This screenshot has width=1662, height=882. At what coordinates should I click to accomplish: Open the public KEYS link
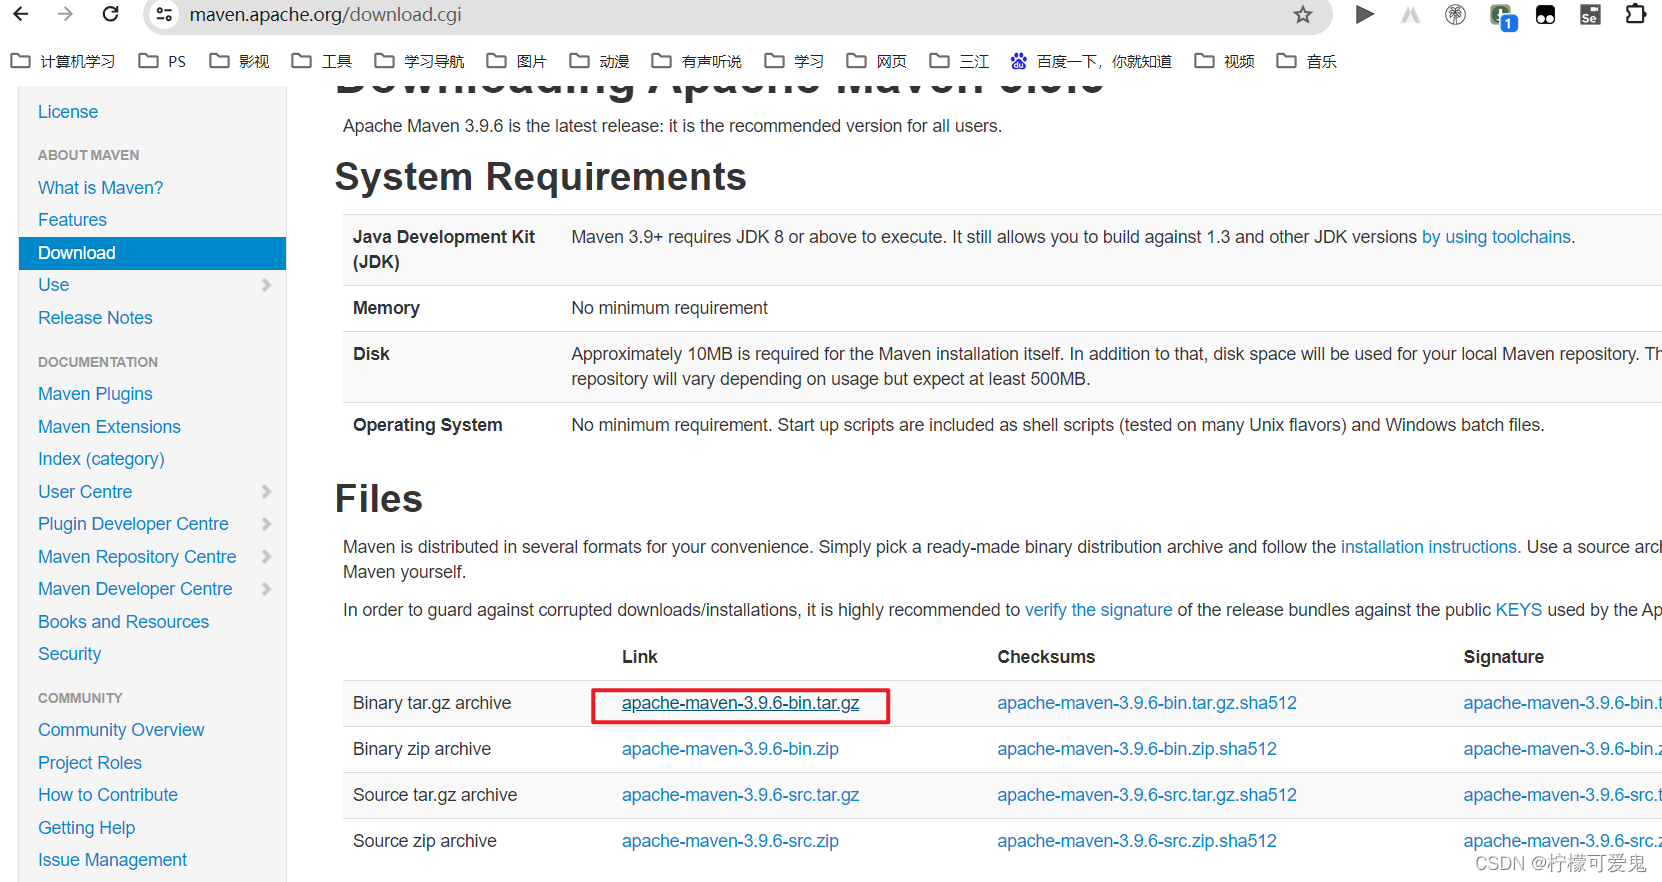(1519, 610)
